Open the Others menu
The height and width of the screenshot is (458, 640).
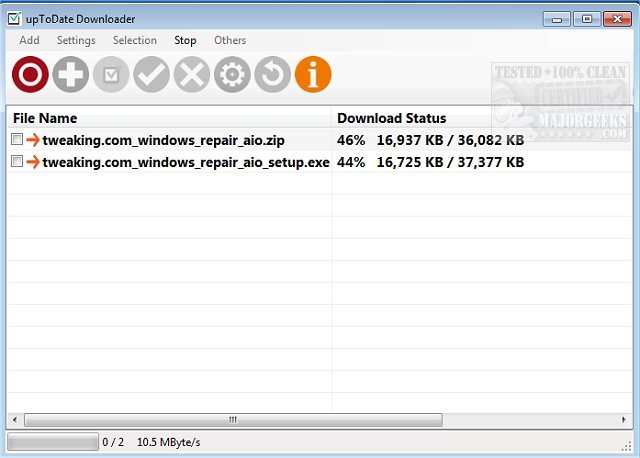(x=230, y=40)
